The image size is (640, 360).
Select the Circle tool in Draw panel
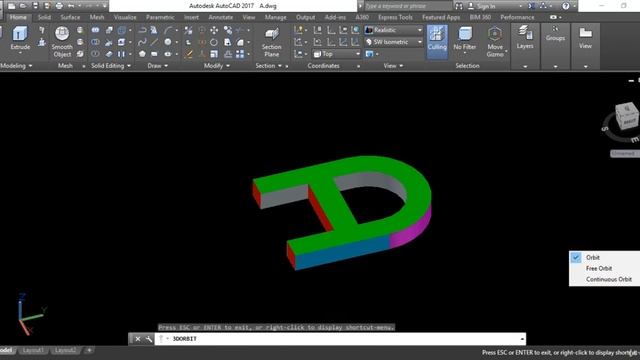coord(168,42)
